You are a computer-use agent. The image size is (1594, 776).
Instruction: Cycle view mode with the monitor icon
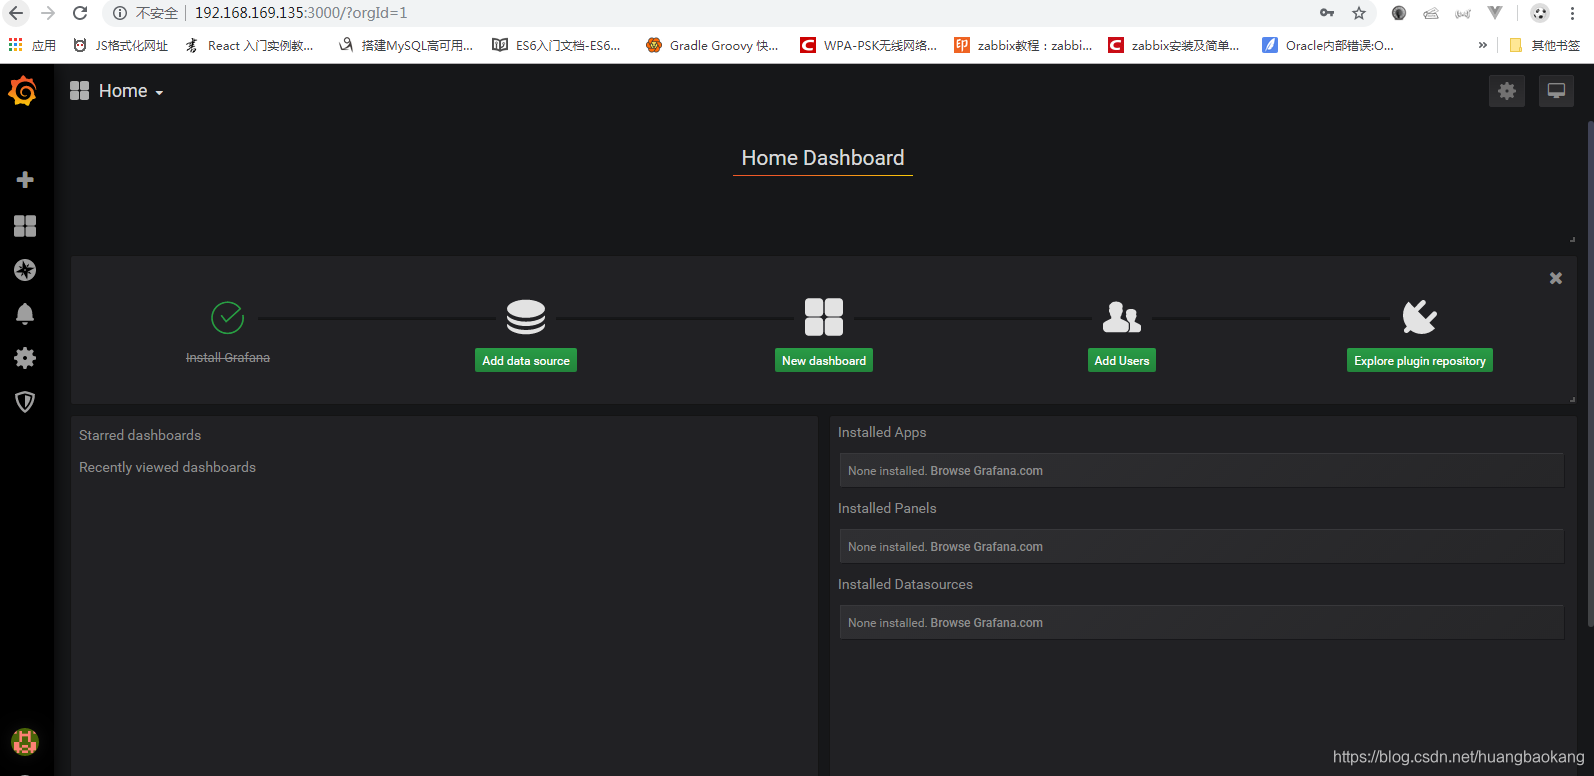[1556, 91]
